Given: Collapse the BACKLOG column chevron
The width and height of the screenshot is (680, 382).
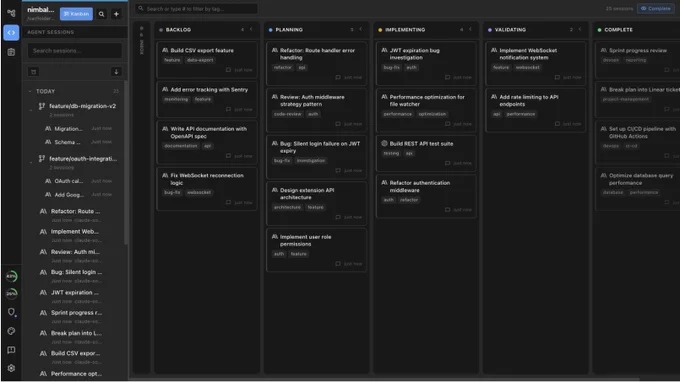Looking at the screenshot, I should coord(251,29).
